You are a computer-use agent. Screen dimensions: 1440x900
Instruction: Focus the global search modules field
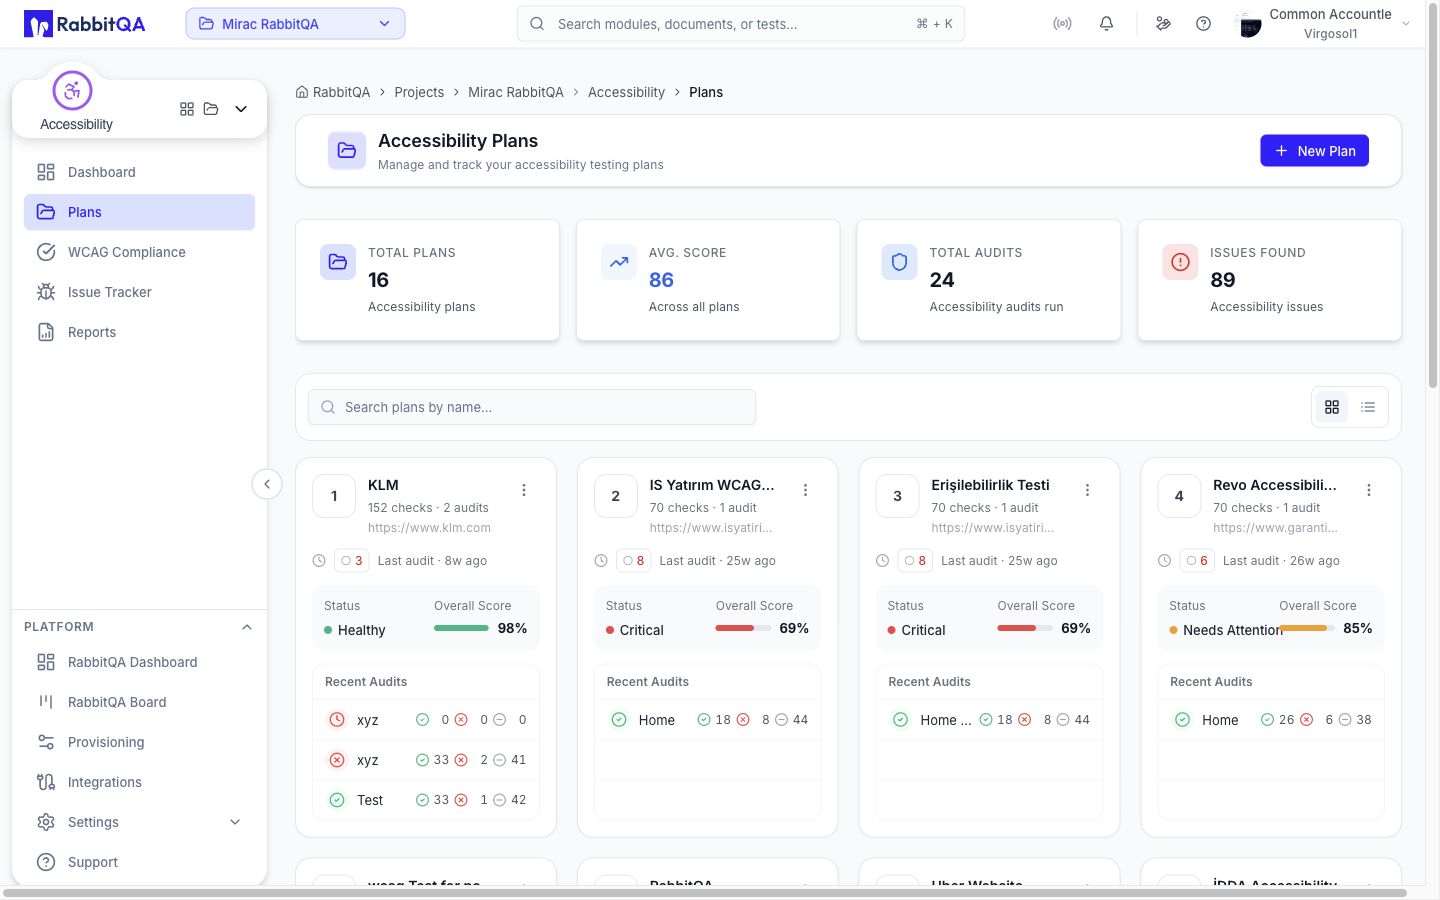[x=741, y=24]
